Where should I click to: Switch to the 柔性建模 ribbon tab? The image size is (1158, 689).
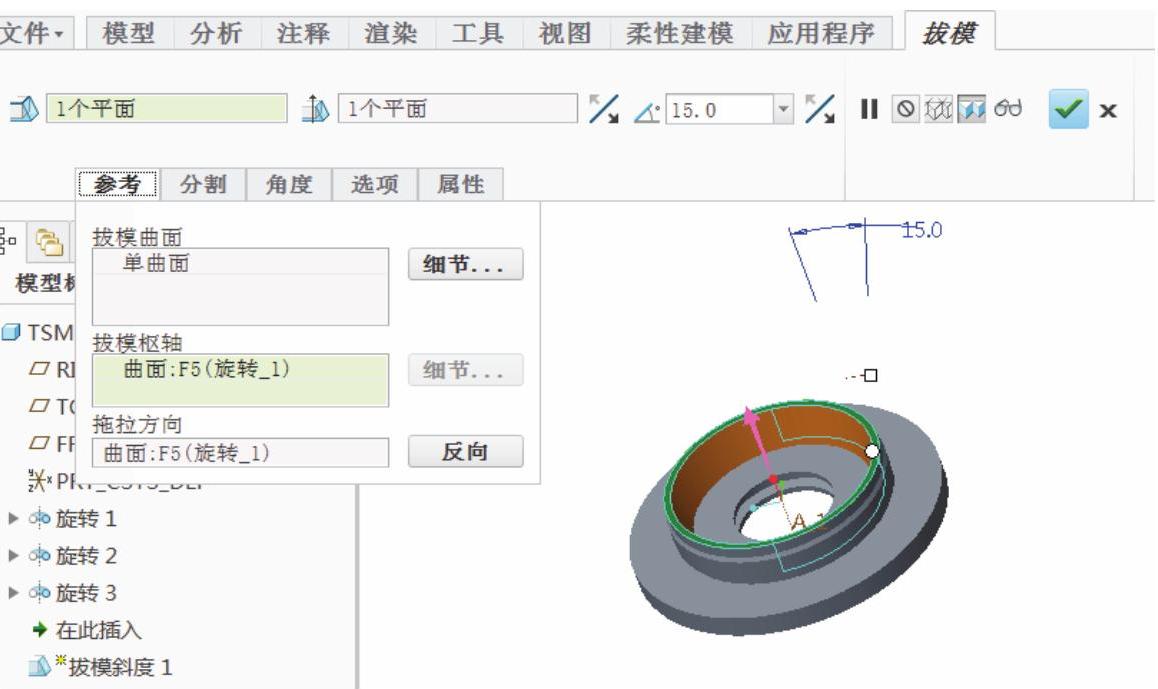[x=679, y=33]
